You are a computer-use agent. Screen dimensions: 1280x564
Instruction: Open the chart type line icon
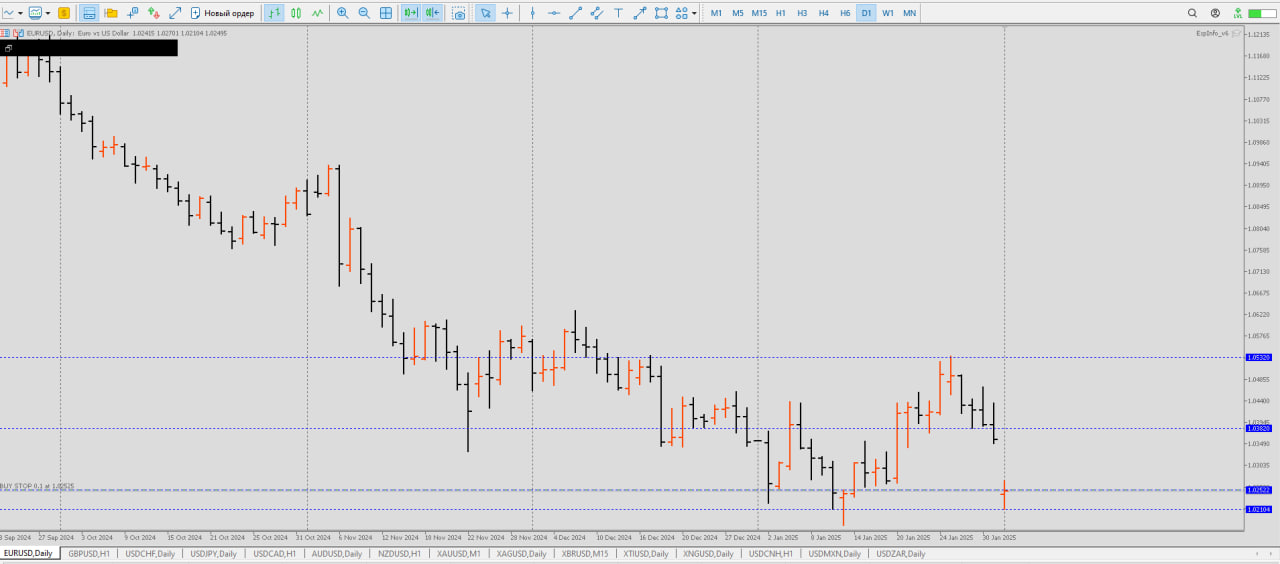tap(8, 13)
